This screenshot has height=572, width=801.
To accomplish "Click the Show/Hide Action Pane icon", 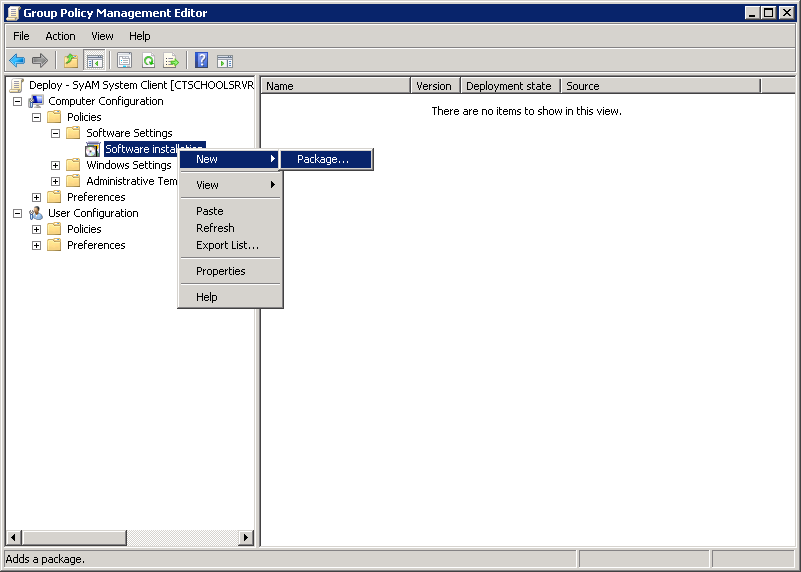I will tap(225, 61).
